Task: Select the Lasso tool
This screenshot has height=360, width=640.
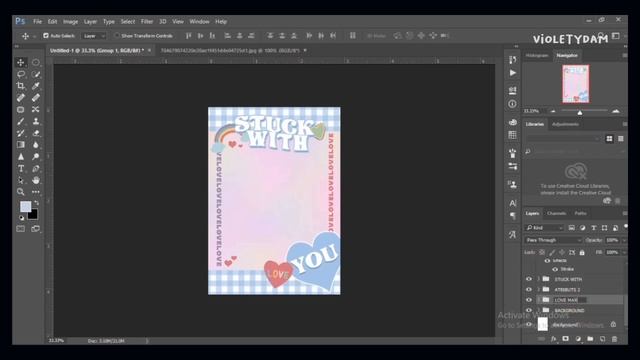Action: tap(20, 74)
